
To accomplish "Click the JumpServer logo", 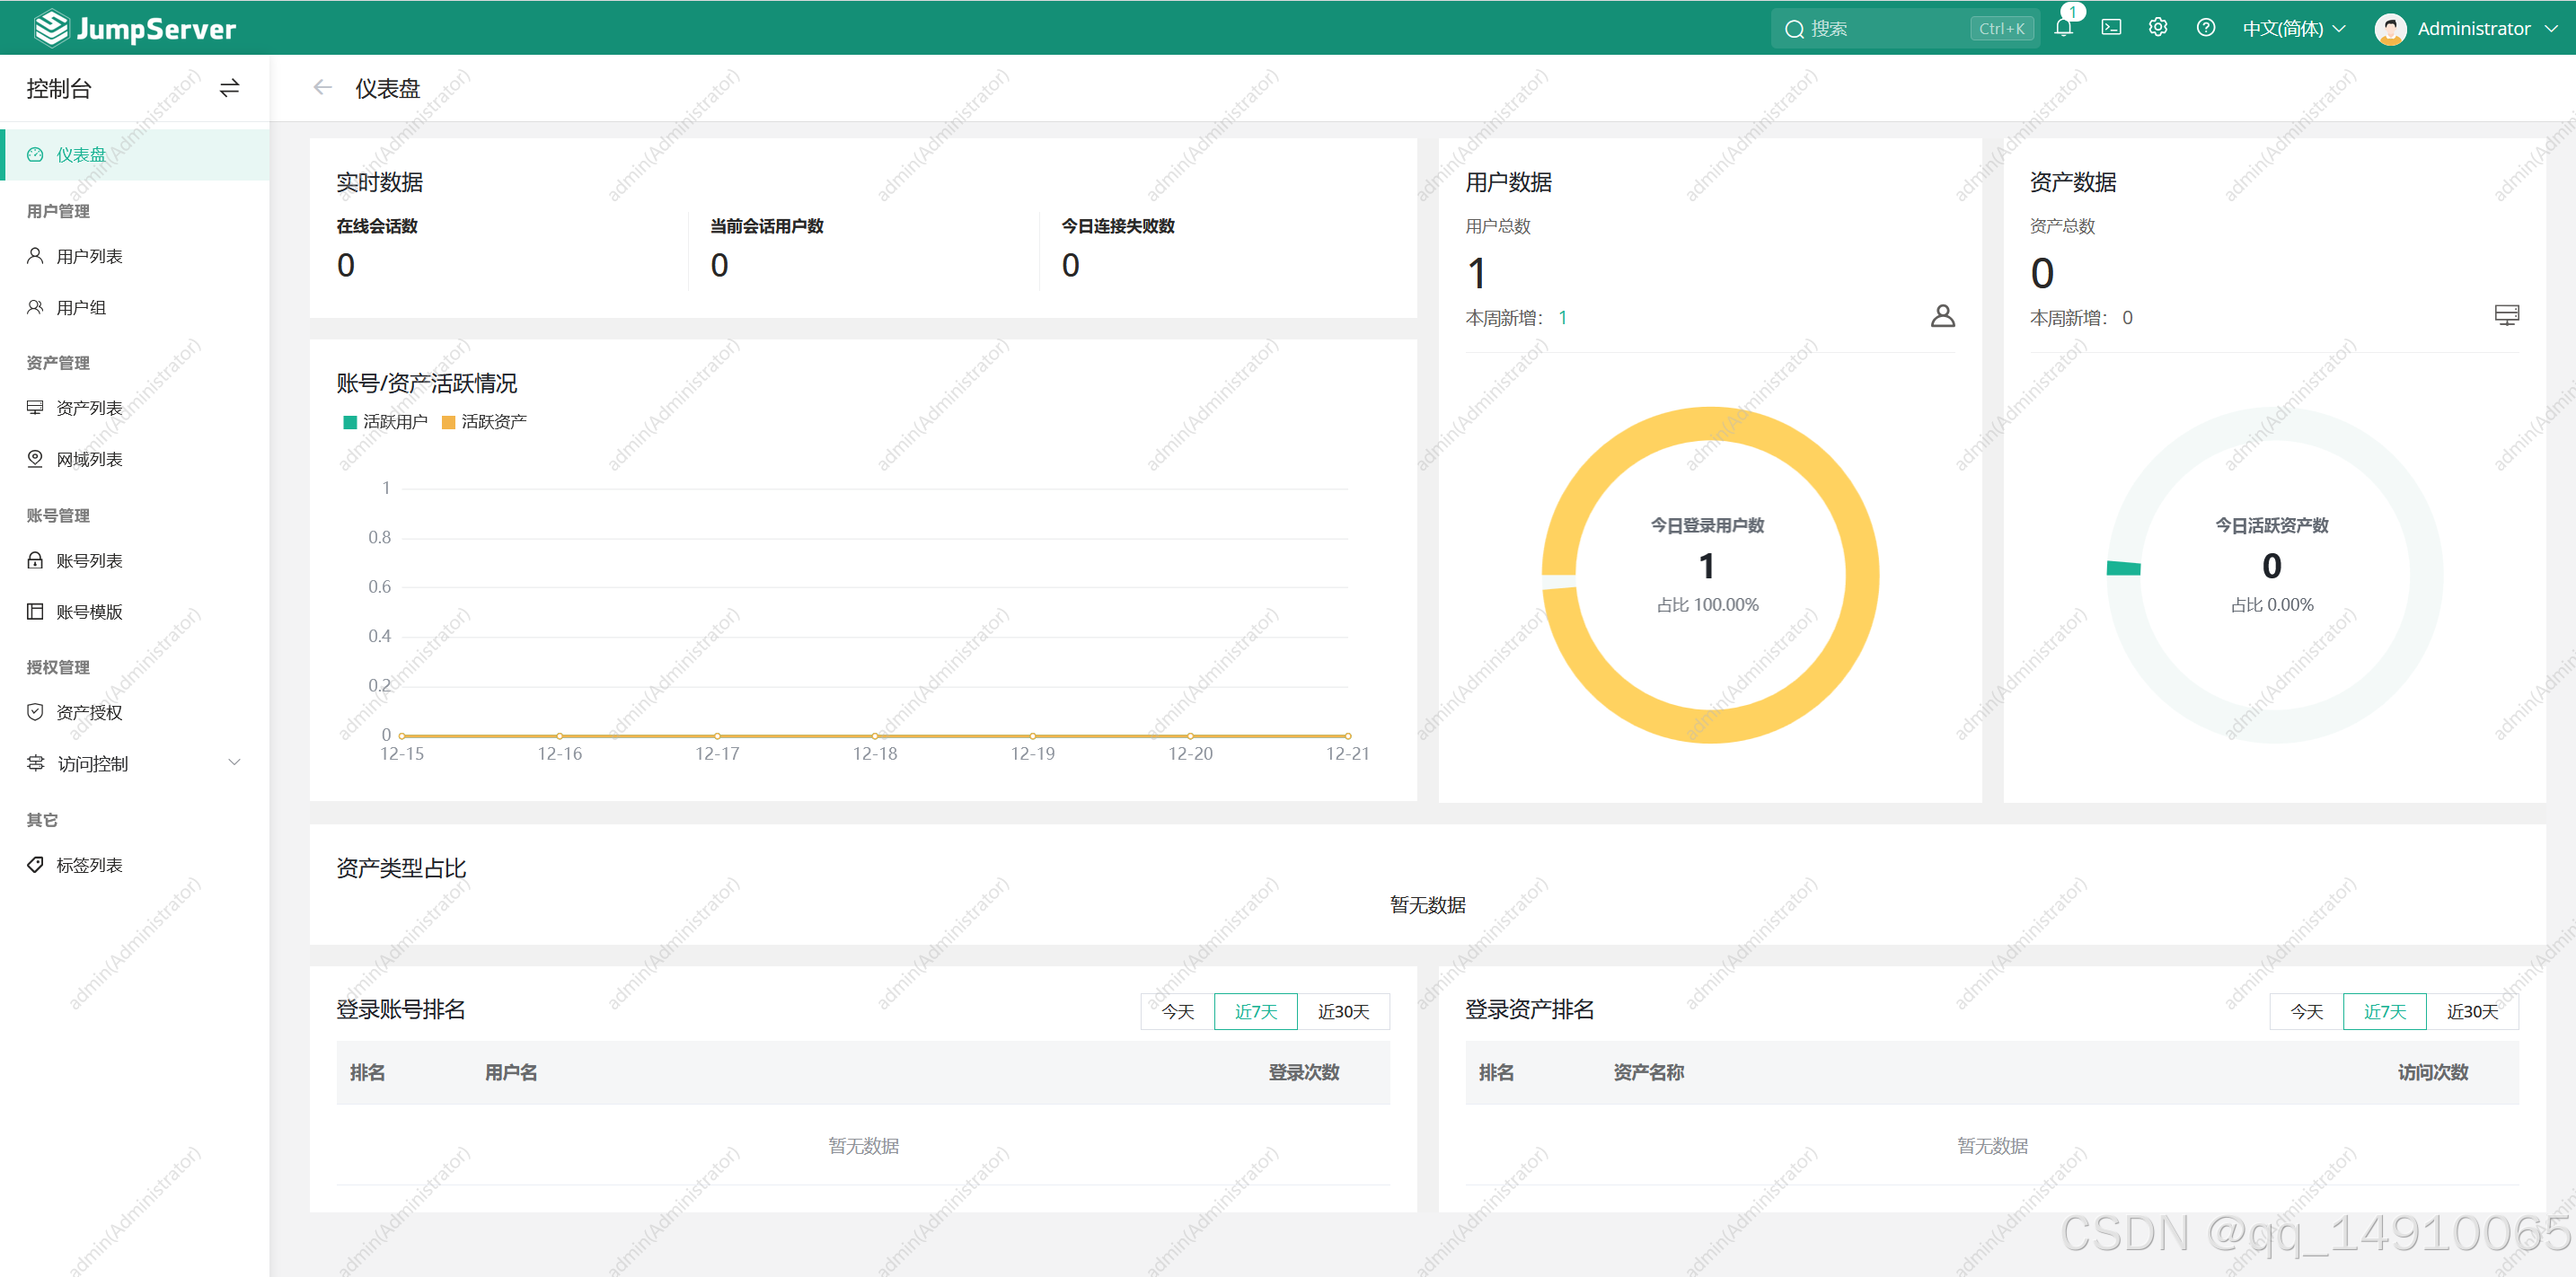I will (x=136, y=28).
